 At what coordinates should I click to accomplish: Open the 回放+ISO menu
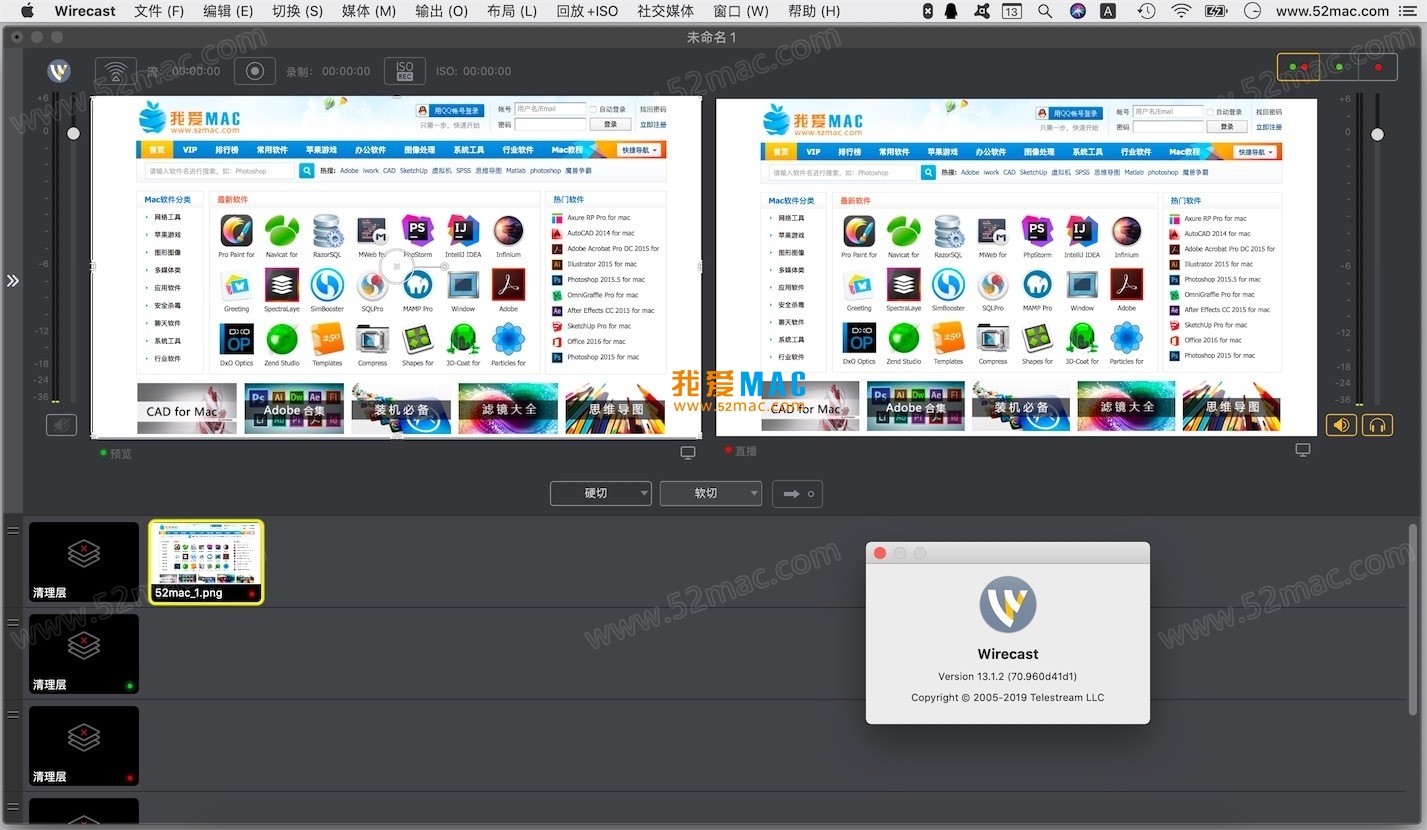click(x=588, y=11)
